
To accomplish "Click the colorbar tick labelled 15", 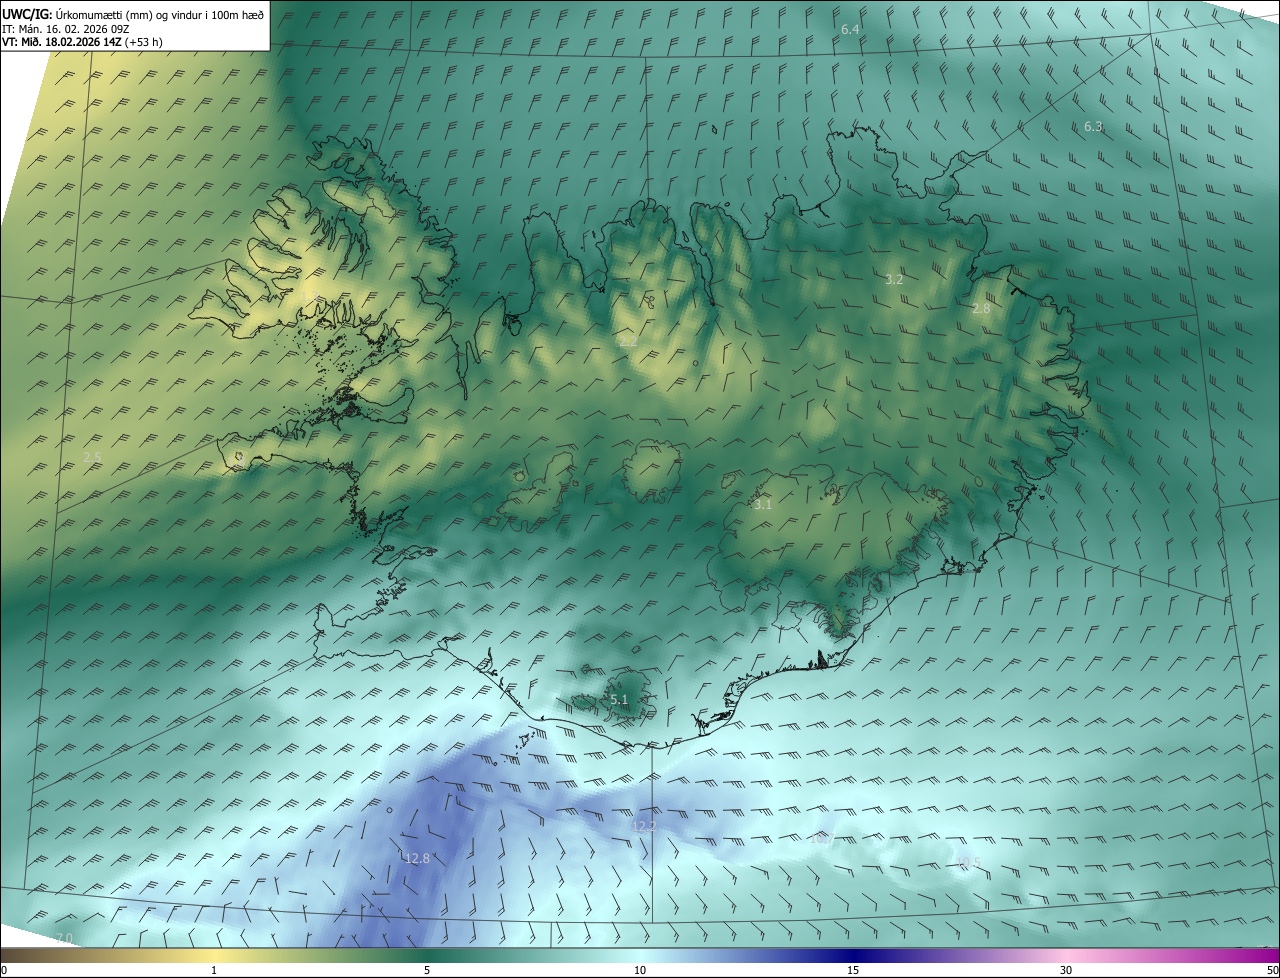I will click(853, 970).
